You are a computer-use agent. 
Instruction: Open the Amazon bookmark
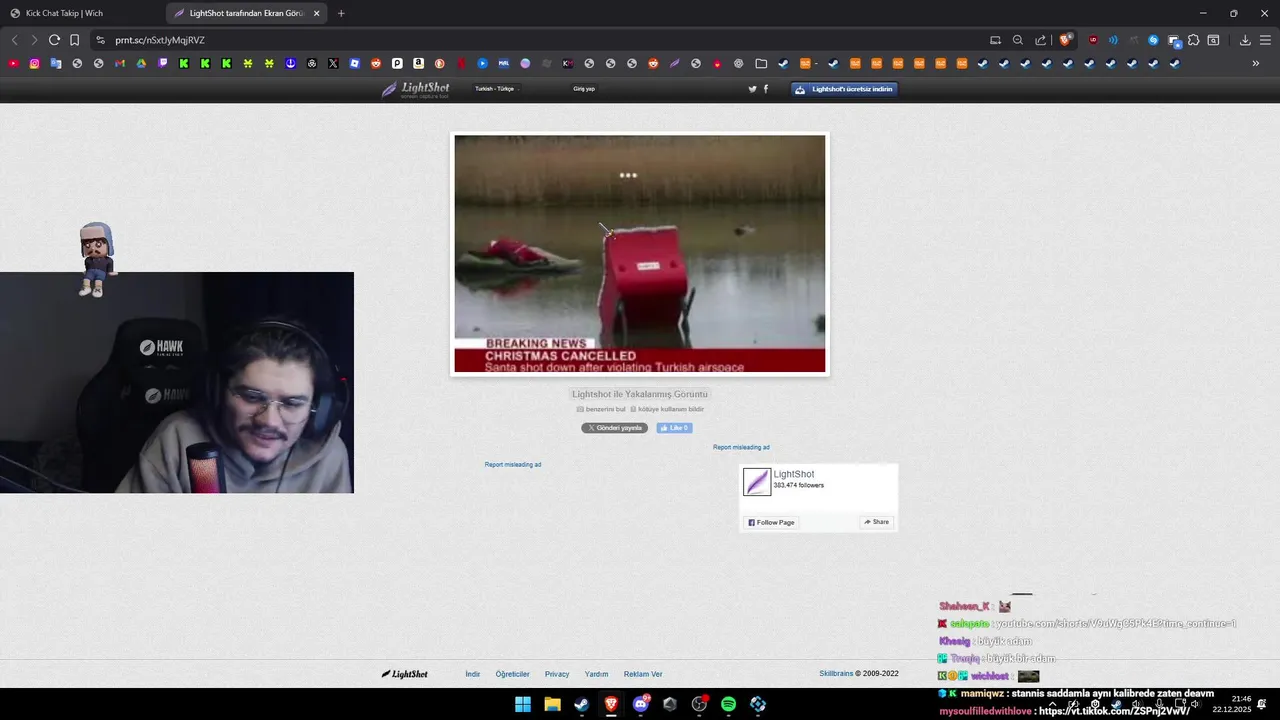click(418, 63)
